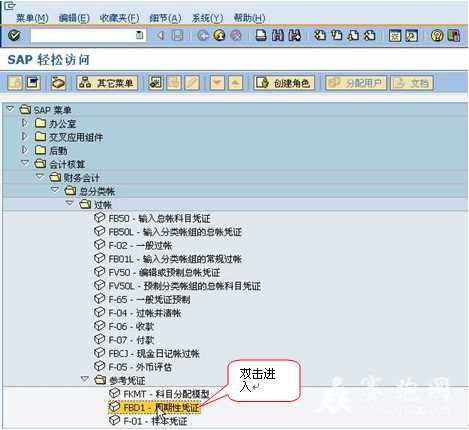This screenshot has width=469, height=430.
Task: Click the User Menu icon
Action: [x=15, y=83]
